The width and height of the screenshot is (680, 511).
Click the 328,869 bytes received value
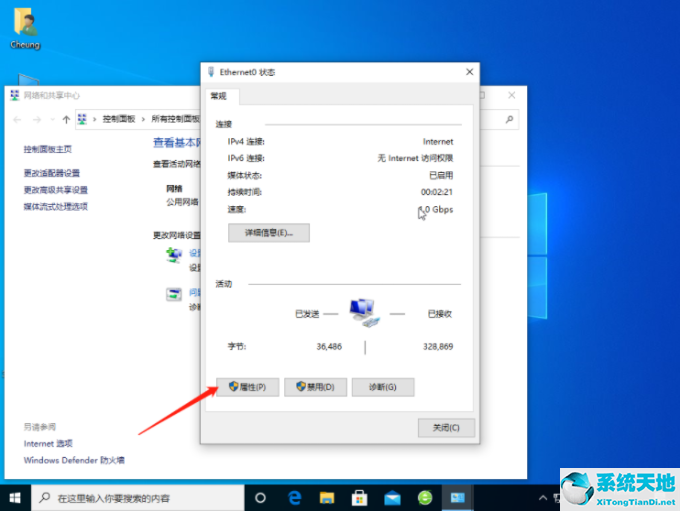click(438, 347)
